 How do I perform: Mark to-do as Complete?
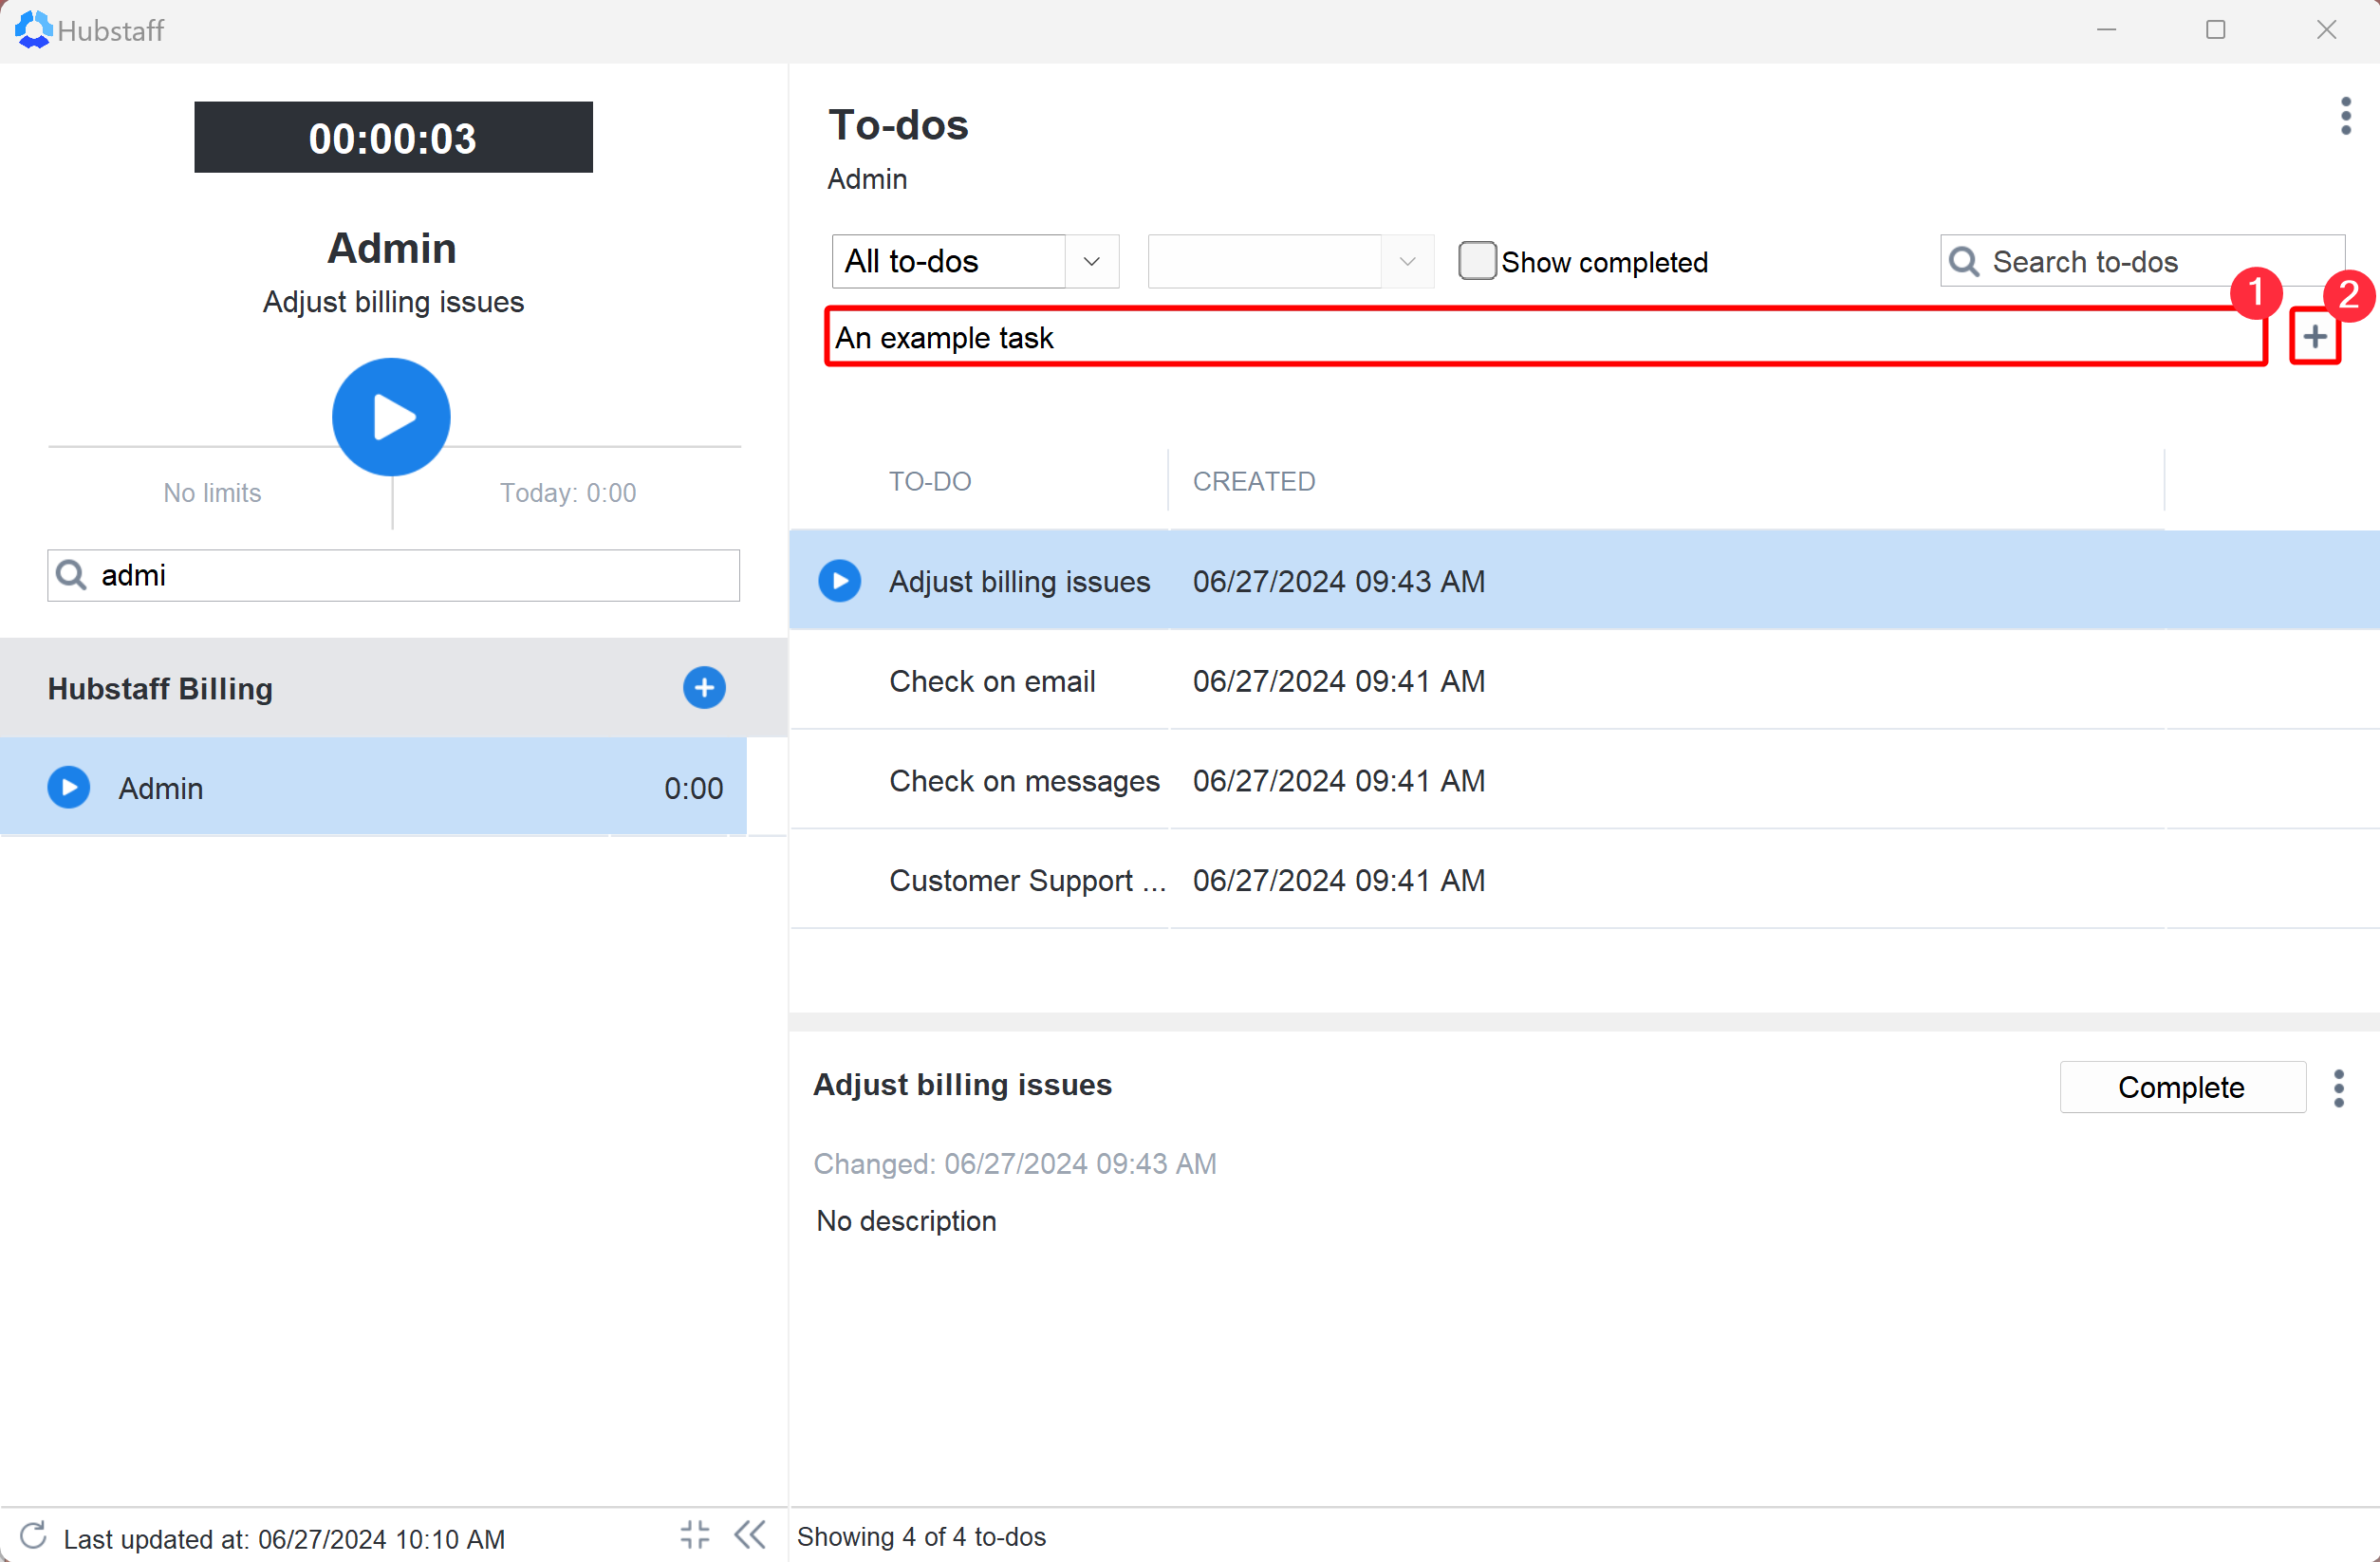pyautogui.click(x=2182, y=1087)
